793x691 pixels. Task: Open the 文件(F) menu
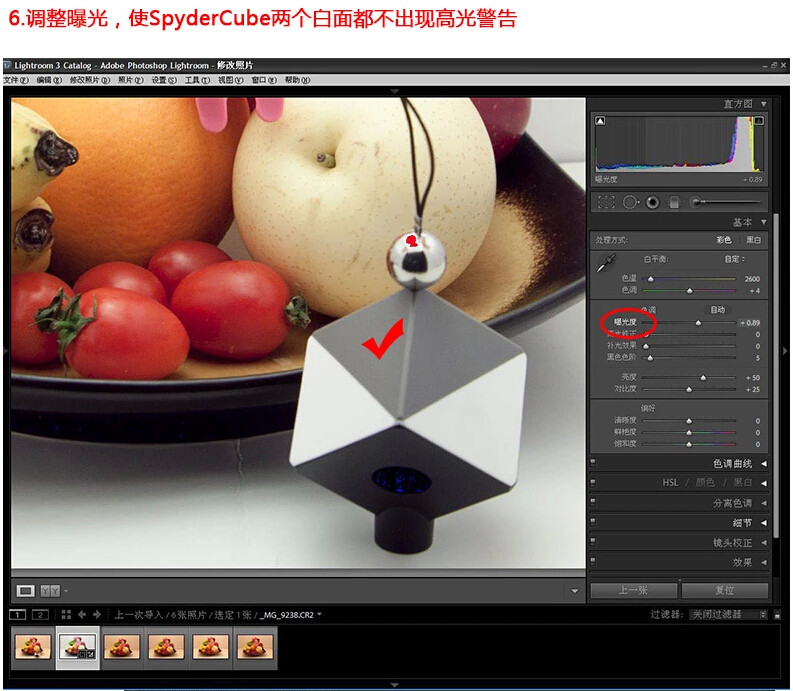(16, 80)
